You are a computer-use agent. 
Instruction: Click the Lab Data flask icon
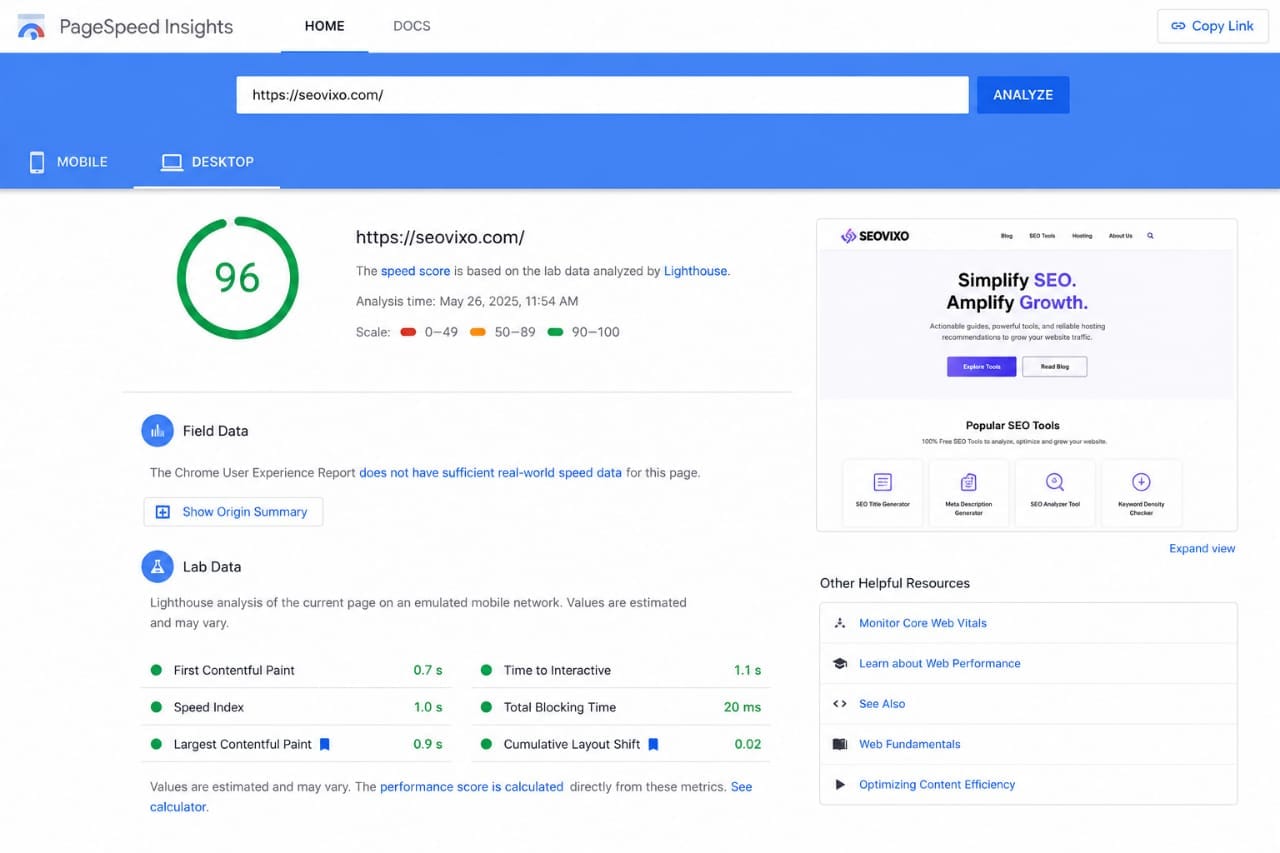coord(157,567)
